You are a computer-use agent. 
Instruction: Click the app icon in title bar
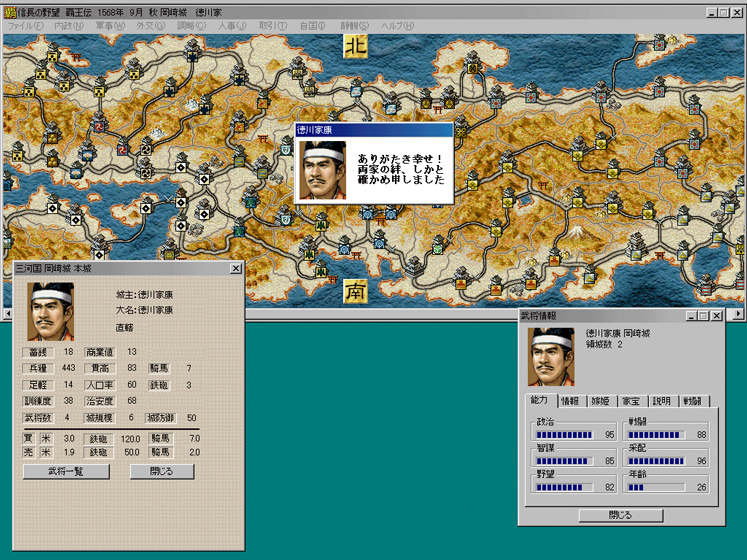pos(10,12)
